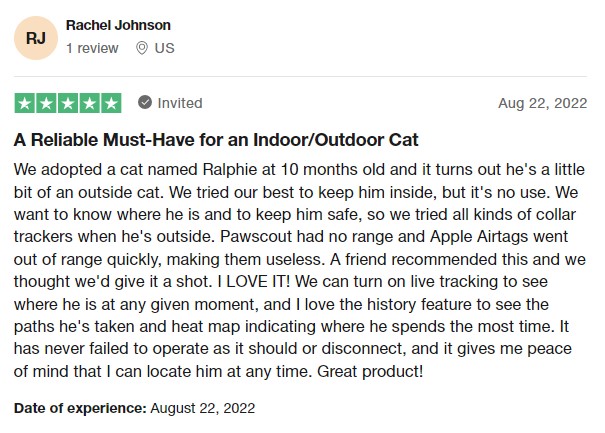Viewport: 605px width, 433px height.
Task: Click the Great product! closing sentence
Action: 370,371
